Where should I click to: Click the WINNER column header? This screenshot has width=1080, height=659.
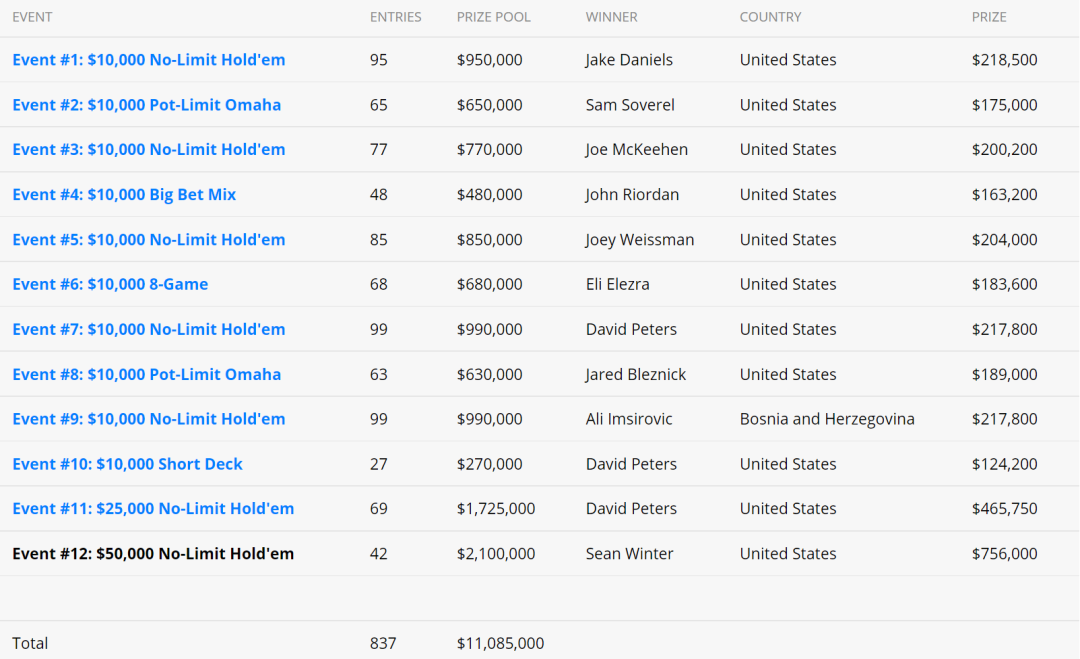[612, 17]
